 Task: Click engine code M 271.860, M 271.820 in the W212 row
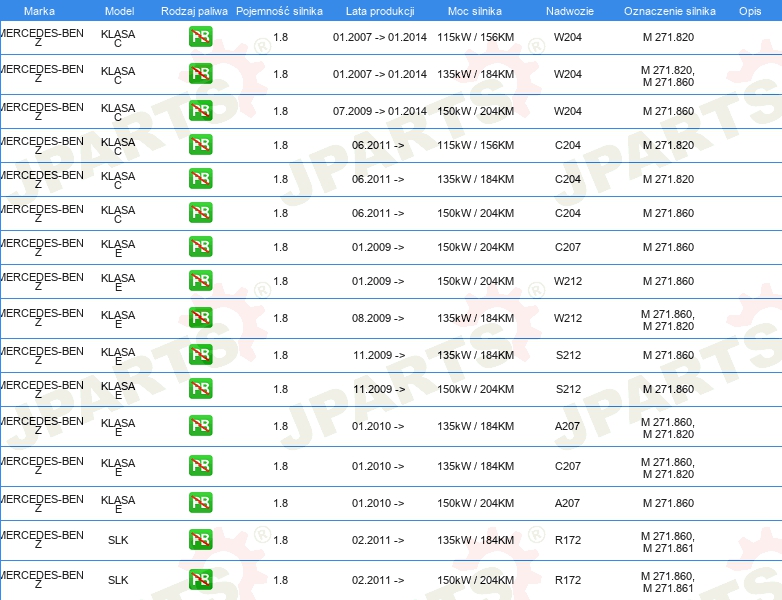pos(668,320)
